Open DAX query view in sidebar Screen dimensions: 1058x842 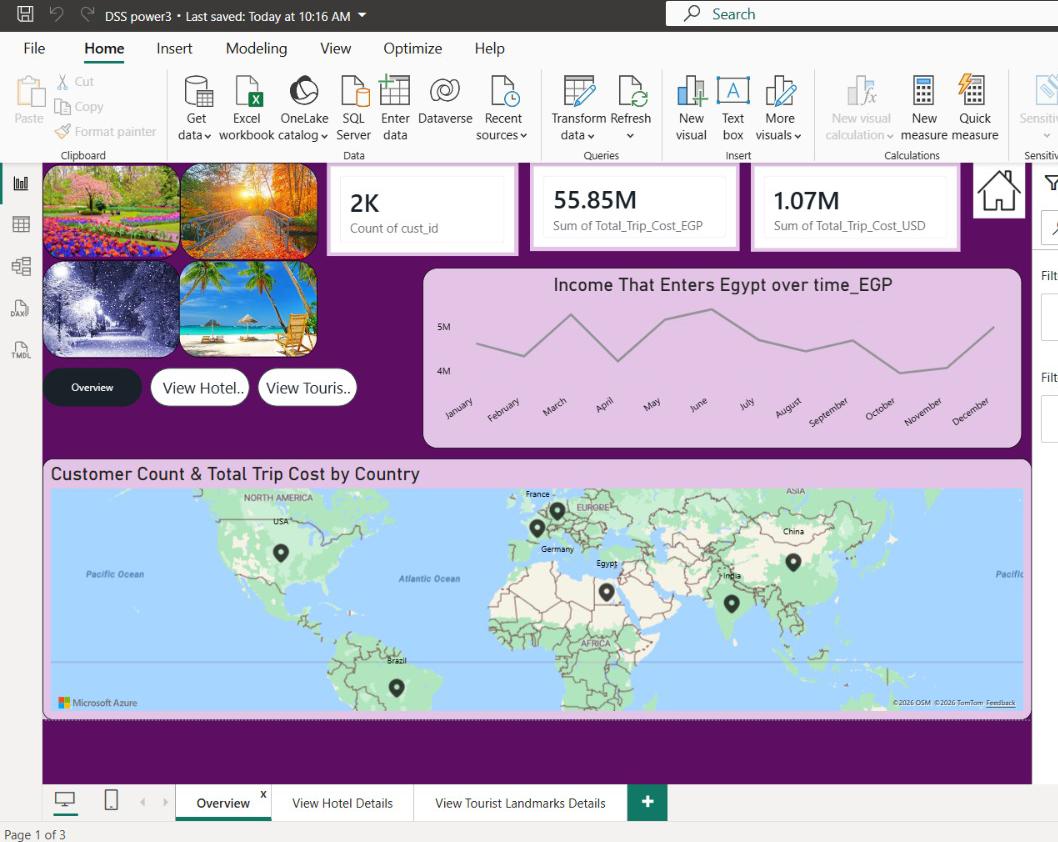pos(21,308)
